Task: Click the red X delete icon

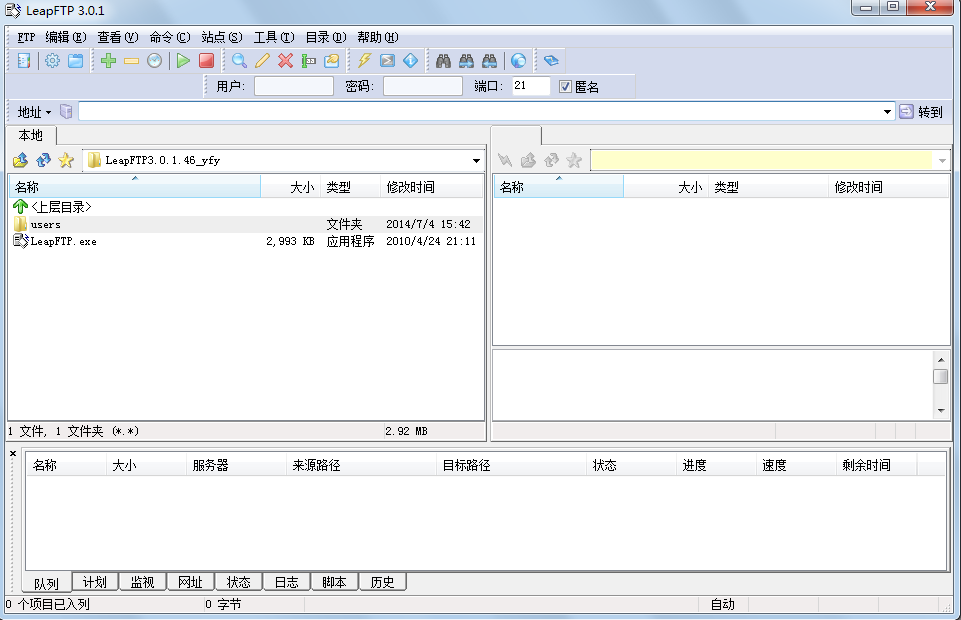Action: 285,61
